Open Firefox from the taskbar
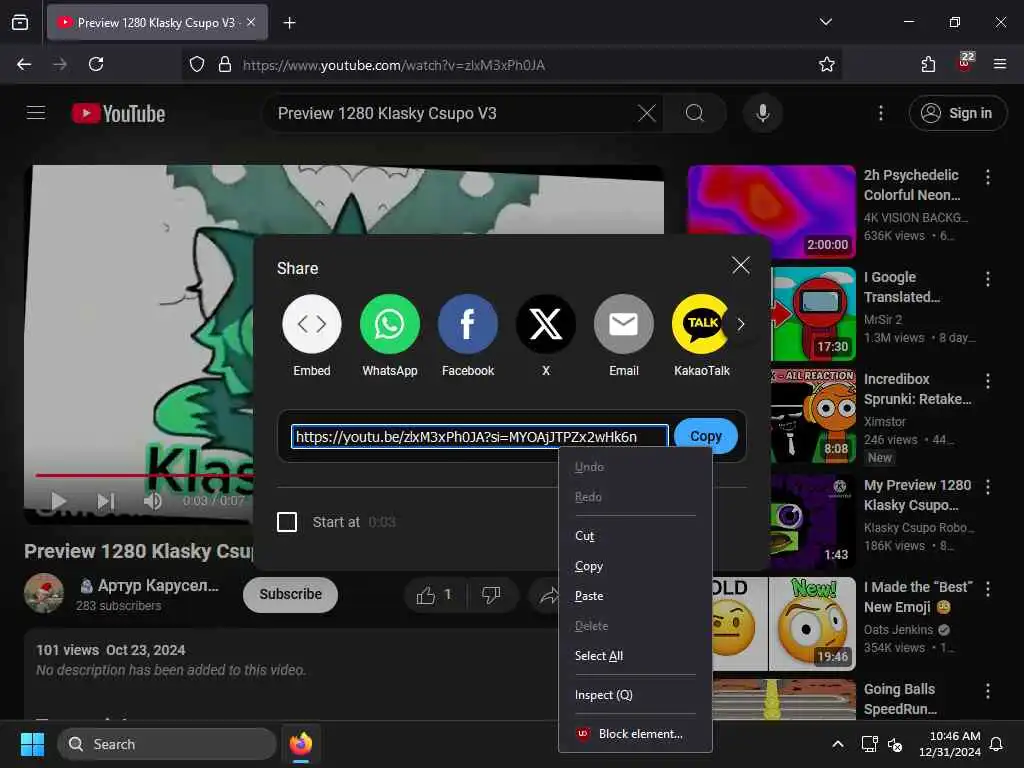The width and height of the screenshot is (1024, 768). point(300,744)
